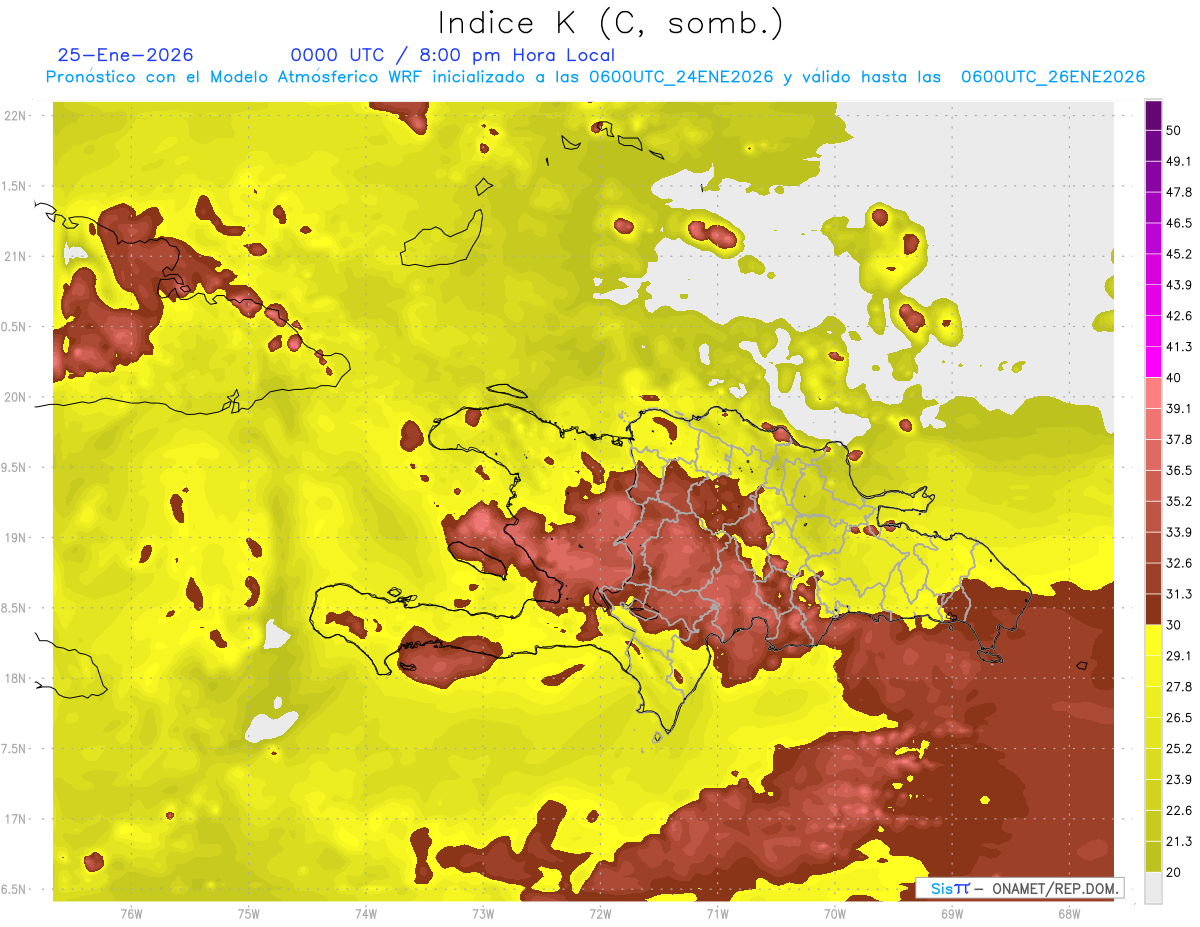Pick the gray swatch below 20 on the scale

[x=1153, y=888]
